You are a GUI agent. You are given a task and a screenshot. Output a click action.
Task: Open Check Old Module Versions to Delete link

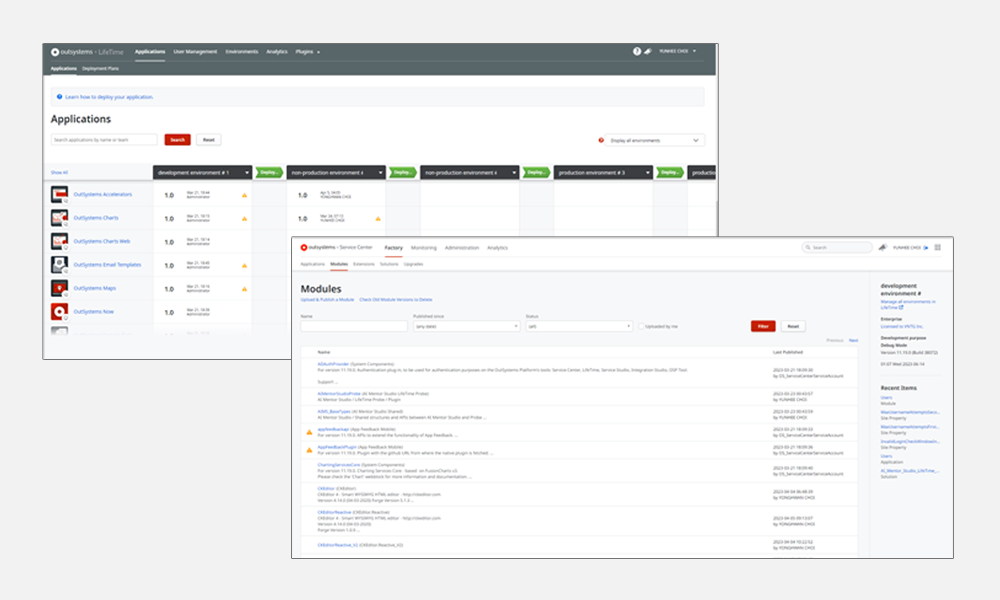[x=395, y=300]
